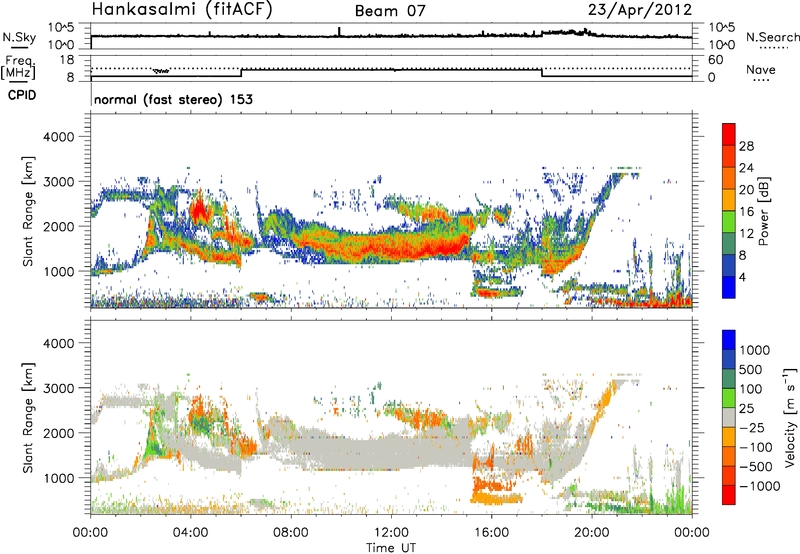800x554 pixels.
Task: Pick the blue top segment of velocity colorbar
Action: [x=729, y=340]
